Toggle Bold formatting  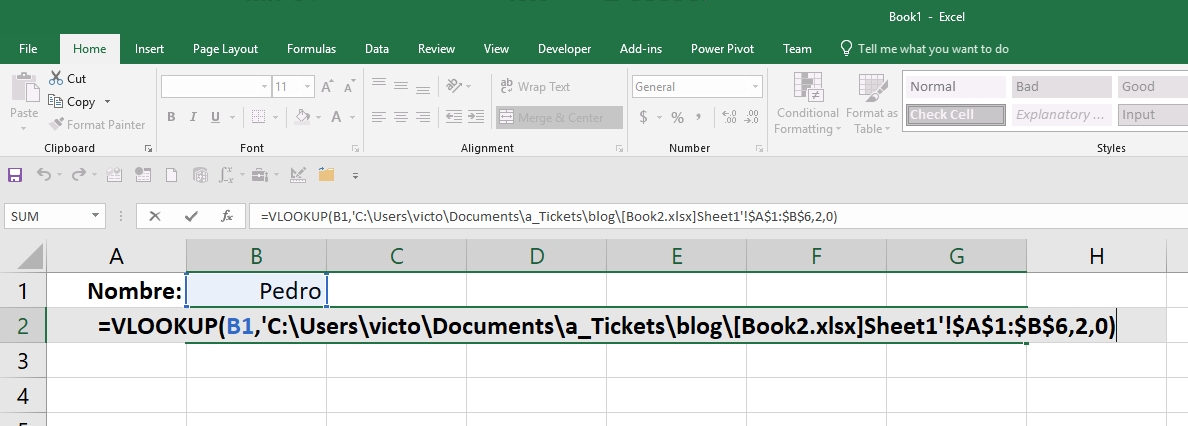(x=171, y=117)
